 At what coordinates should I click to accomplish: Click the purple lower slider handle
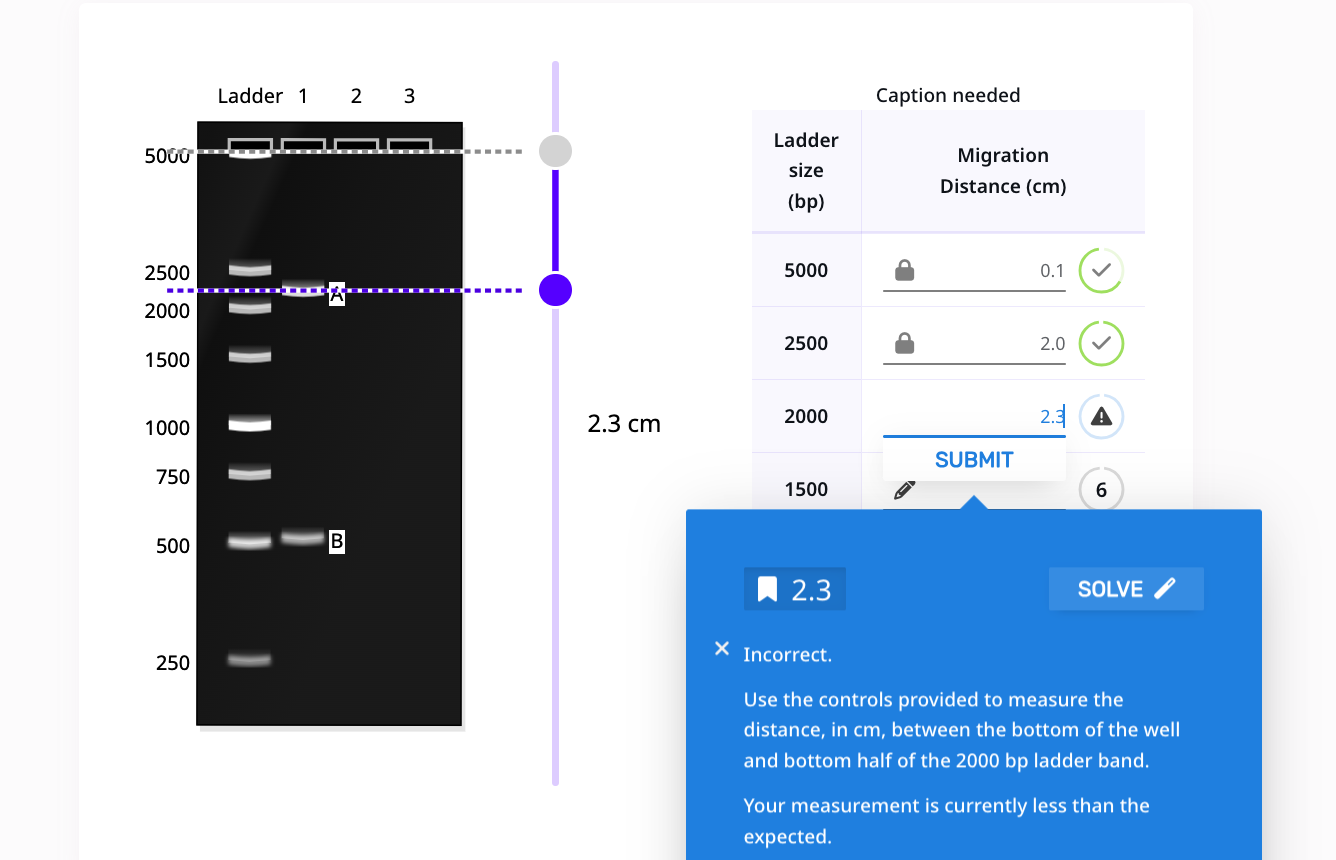click(x=555, y=290)
